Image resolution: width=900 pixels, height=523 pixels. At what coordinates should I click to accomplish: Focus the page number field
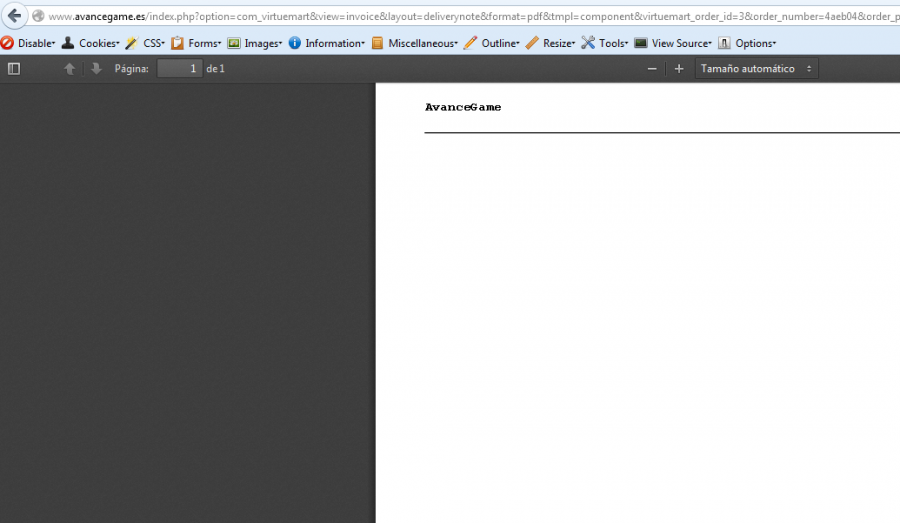(180, 69)
